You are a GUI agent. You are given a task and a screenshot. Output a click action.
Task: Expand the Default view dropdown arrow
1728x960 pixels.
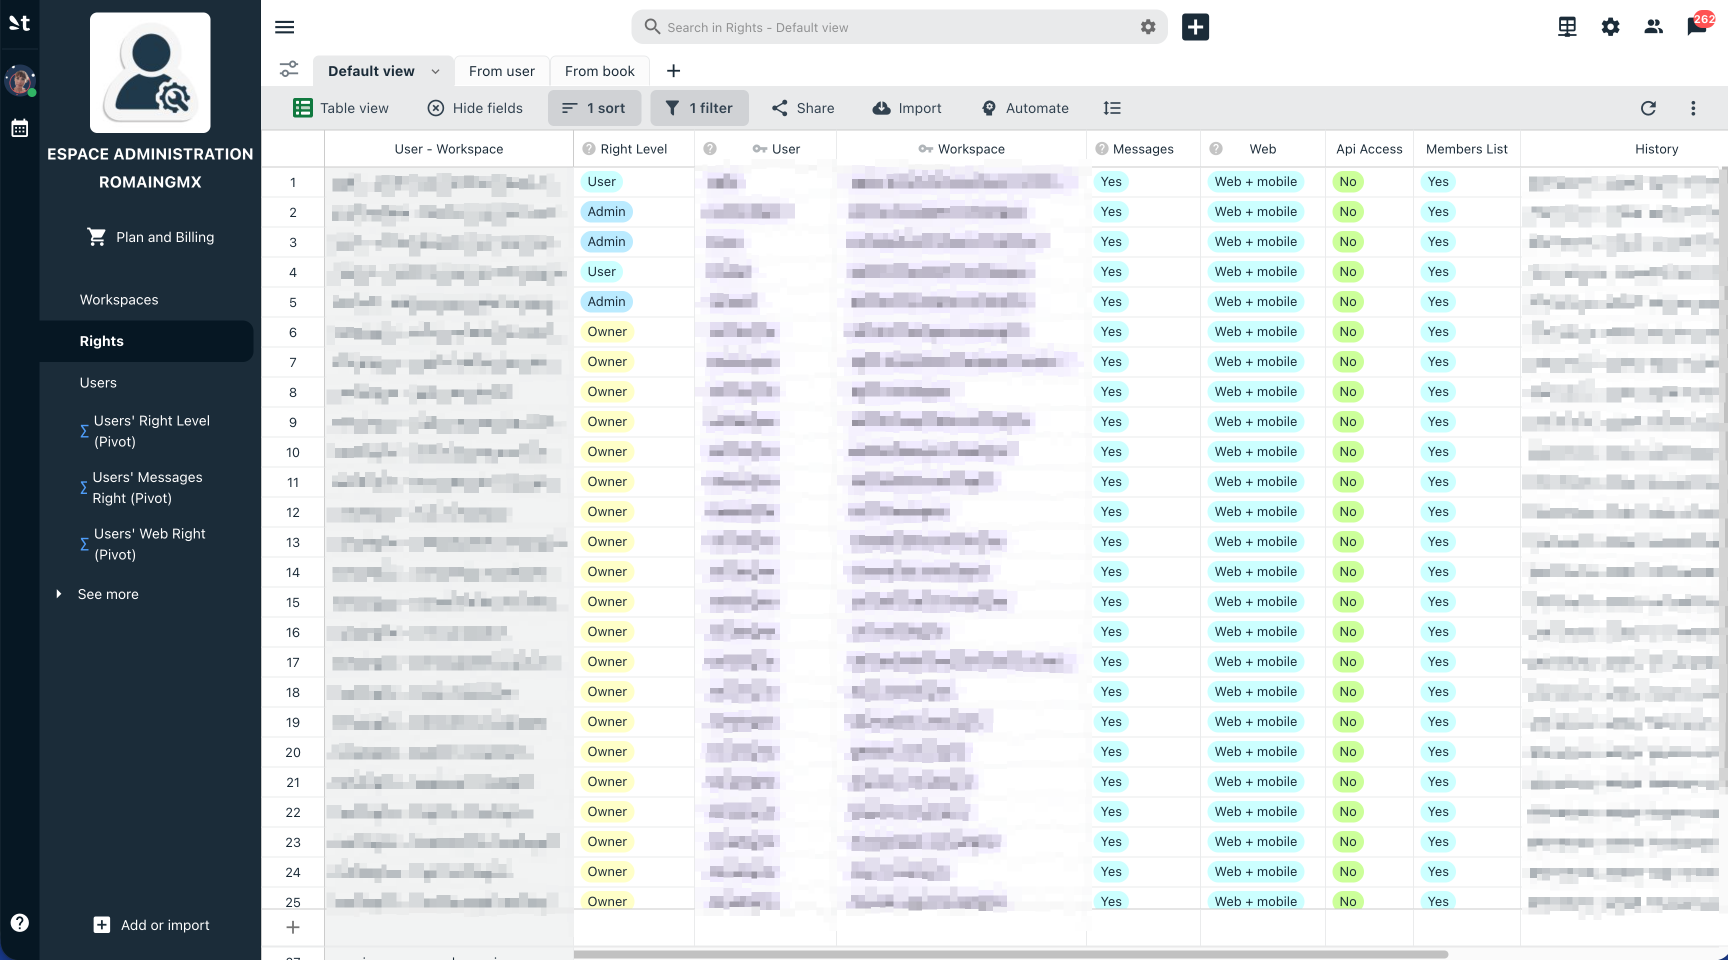coord(435,71)
